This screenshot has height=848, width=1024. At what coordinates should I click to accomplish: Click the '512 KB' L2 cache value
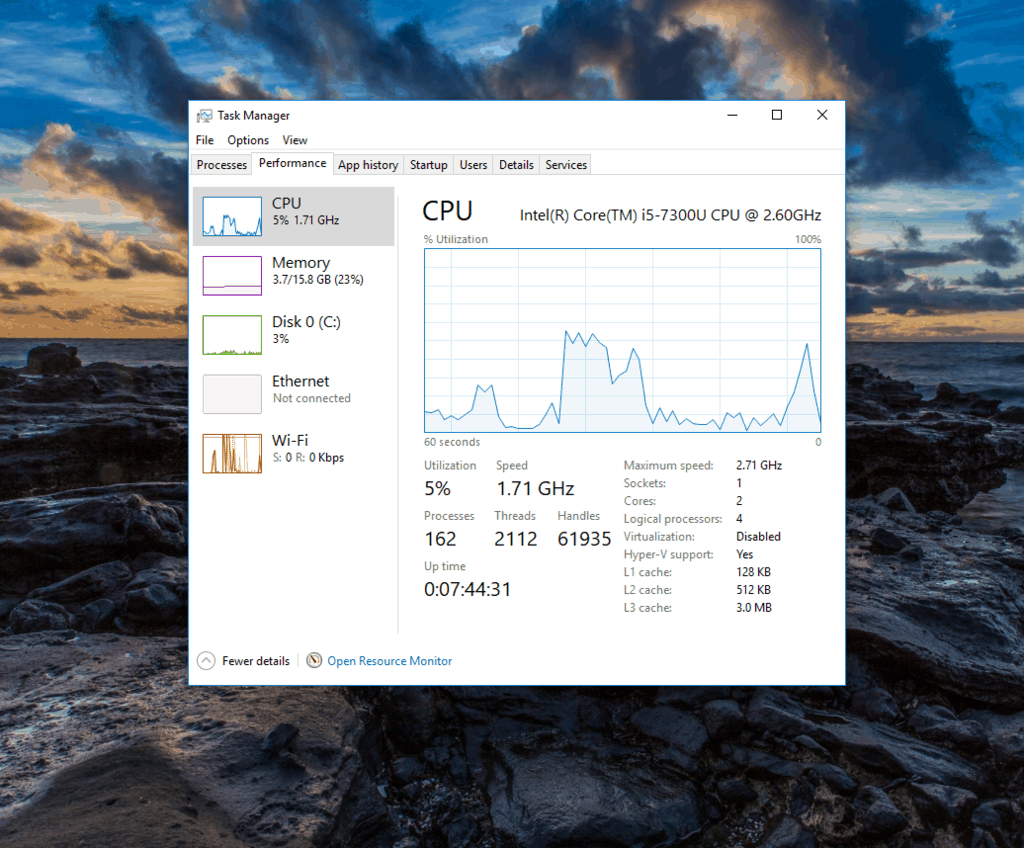(754, 590)
